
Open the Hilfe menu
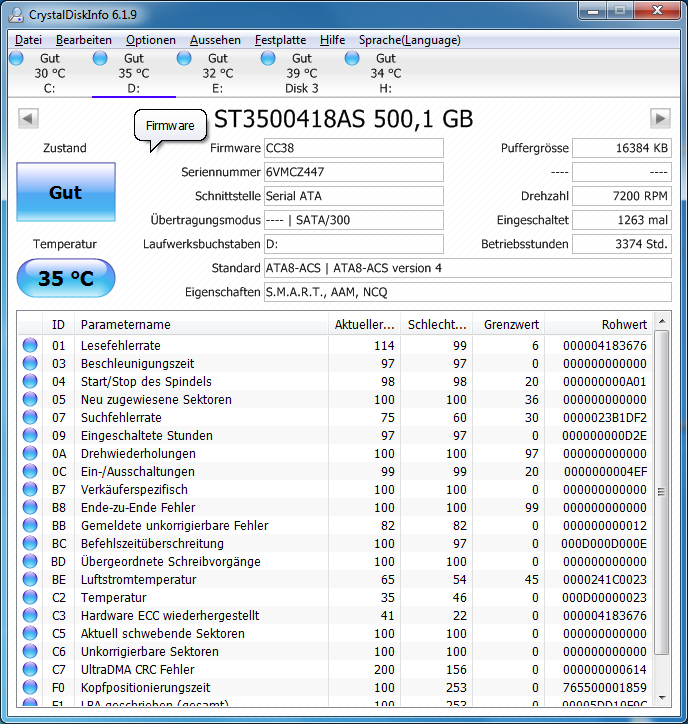(332, 40)
